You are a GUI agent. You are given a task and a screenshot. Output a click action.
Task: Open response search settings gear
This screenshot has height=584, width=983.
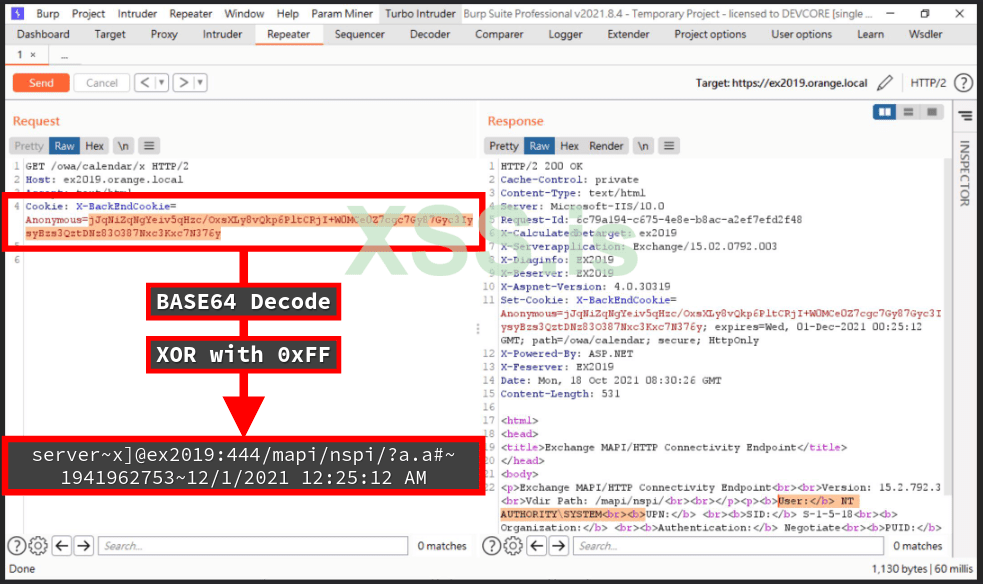click(513, 546)
